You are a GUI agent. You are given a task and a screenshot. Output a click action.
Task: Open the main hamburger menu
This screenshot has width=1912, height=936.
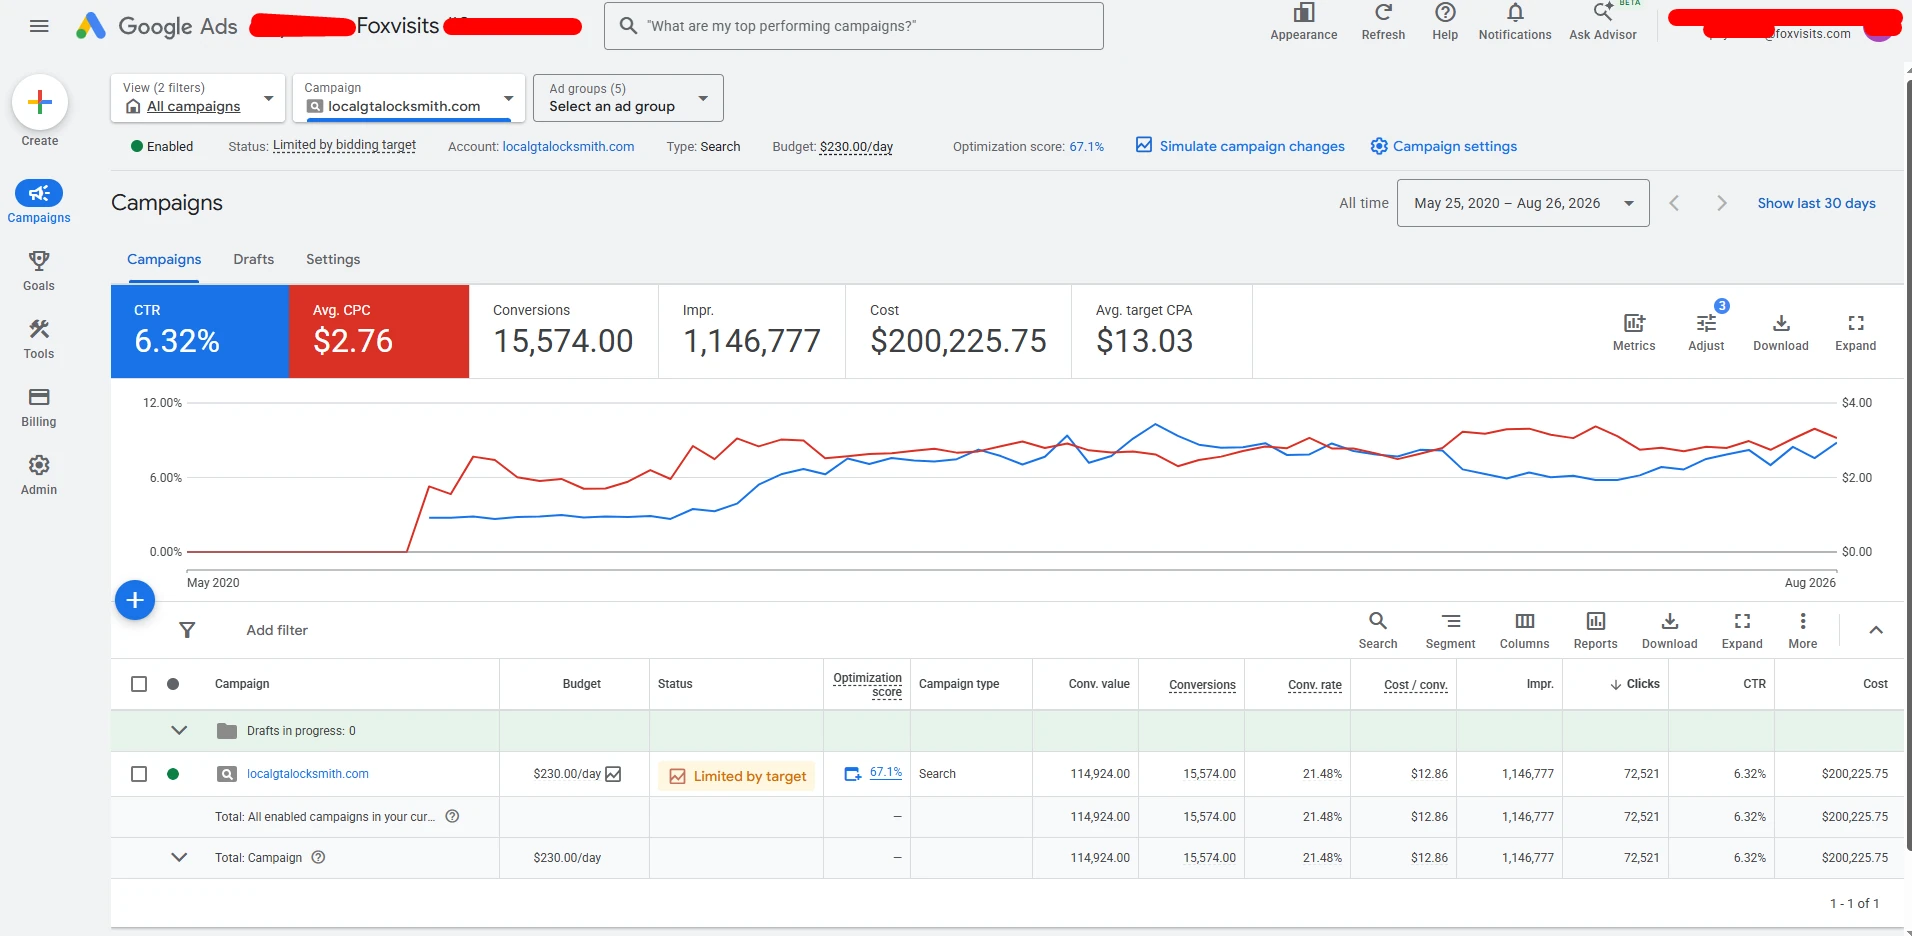point(39,26)
